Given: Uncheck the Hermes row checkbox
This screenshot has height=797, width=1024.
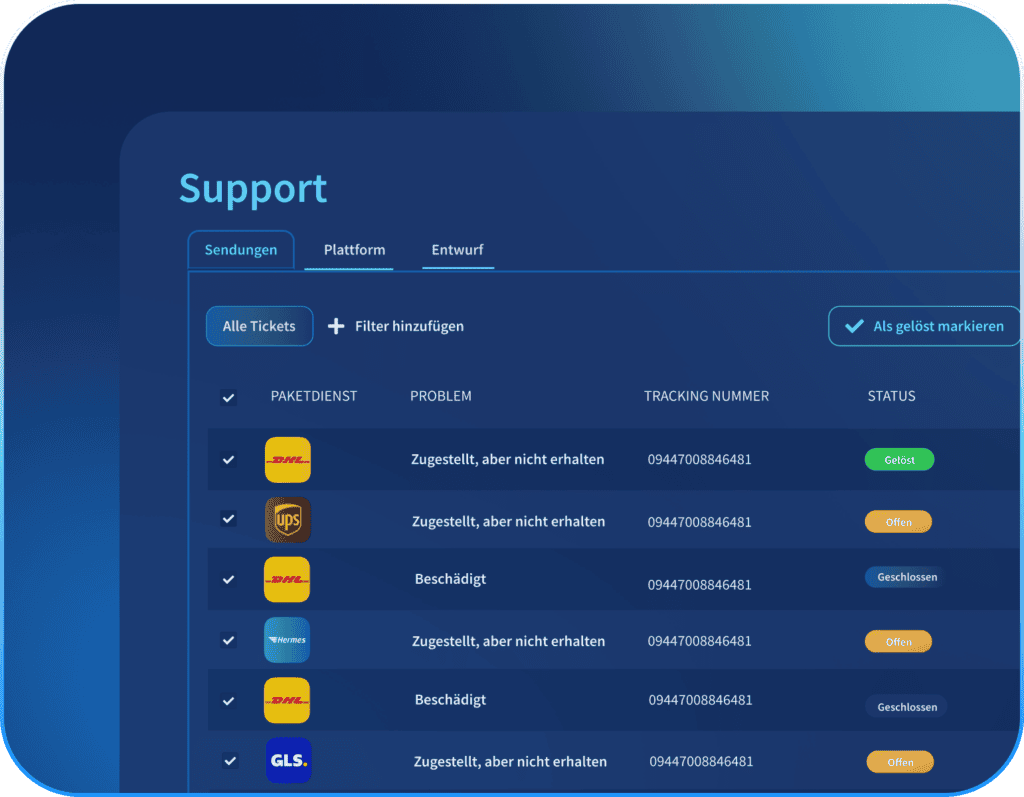Looking at the screenshot, I should coord(228,640).
